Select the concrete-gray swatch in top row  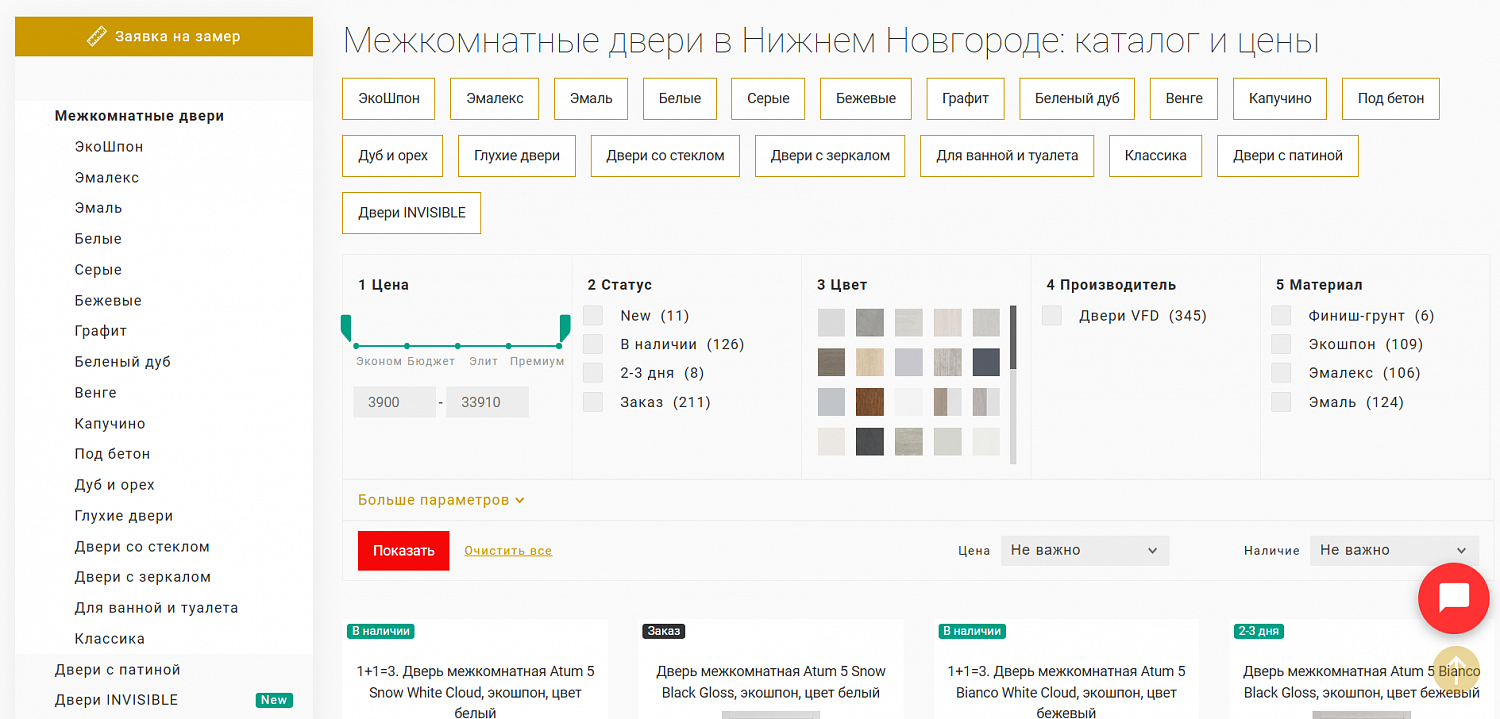pyautogui.click(x=870, y=322)
